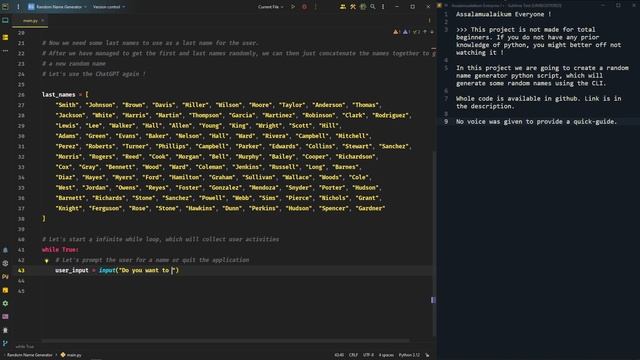This screenshot has width=640, height=360.
Task: Click the yellow intention lightbulb on line 42
Action: click(x=47, y=260)
